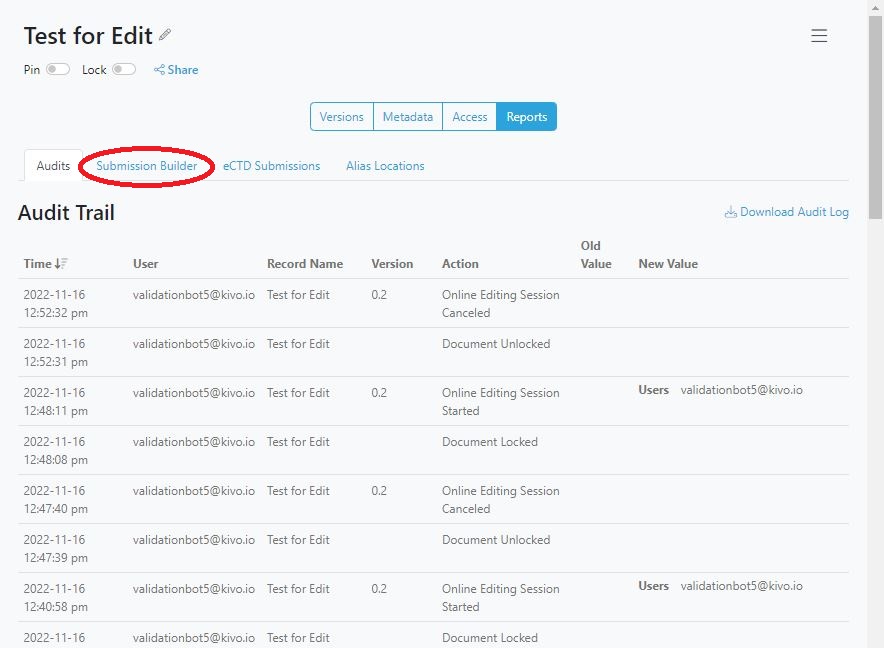Viewport: 884px width, 648px height.
Task: Open the hamburger menu at top right
Action: point(819,35)
